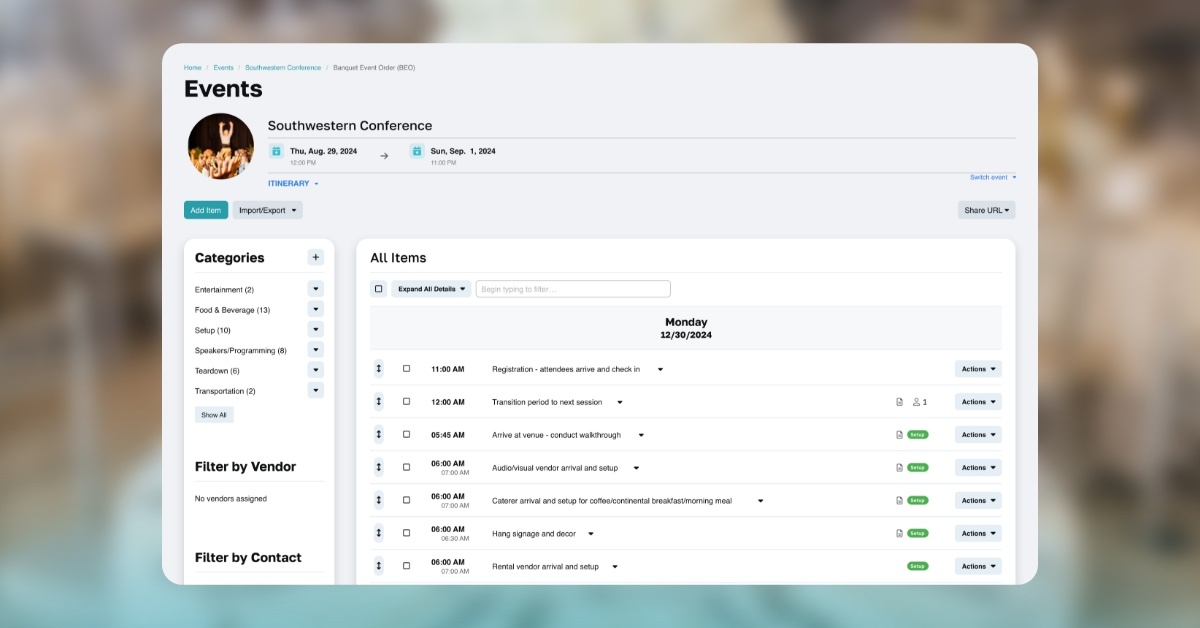
Task: Click drag handle for Rental vendor row
Action: click(379, 566)
